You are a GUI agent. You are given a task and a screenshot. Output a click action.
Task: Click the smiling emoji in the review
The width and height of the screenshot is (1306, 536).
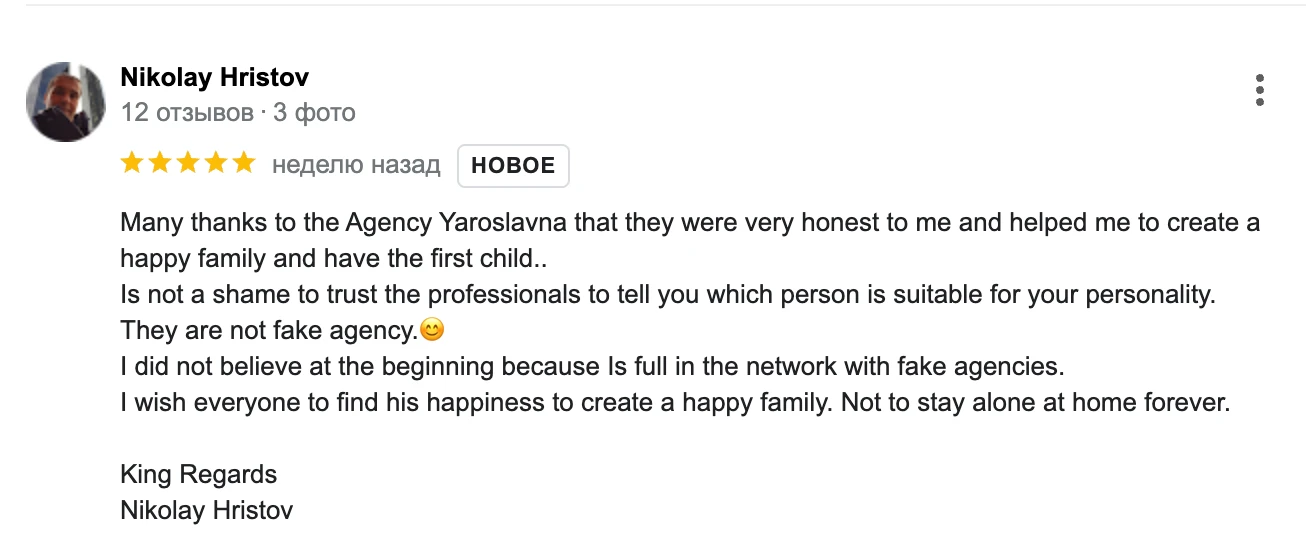pos(432,329)
